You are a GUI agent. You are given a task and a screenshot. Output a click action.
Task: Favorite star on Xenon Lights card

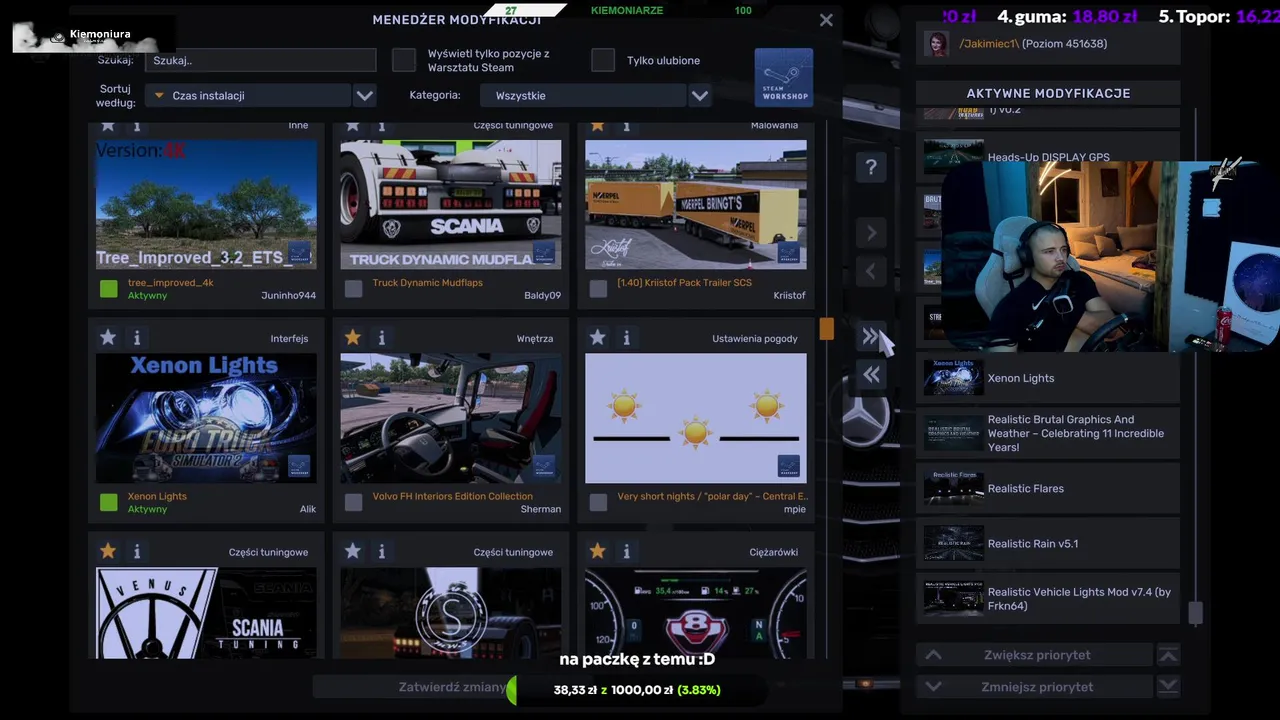click(x=108, y=338)
